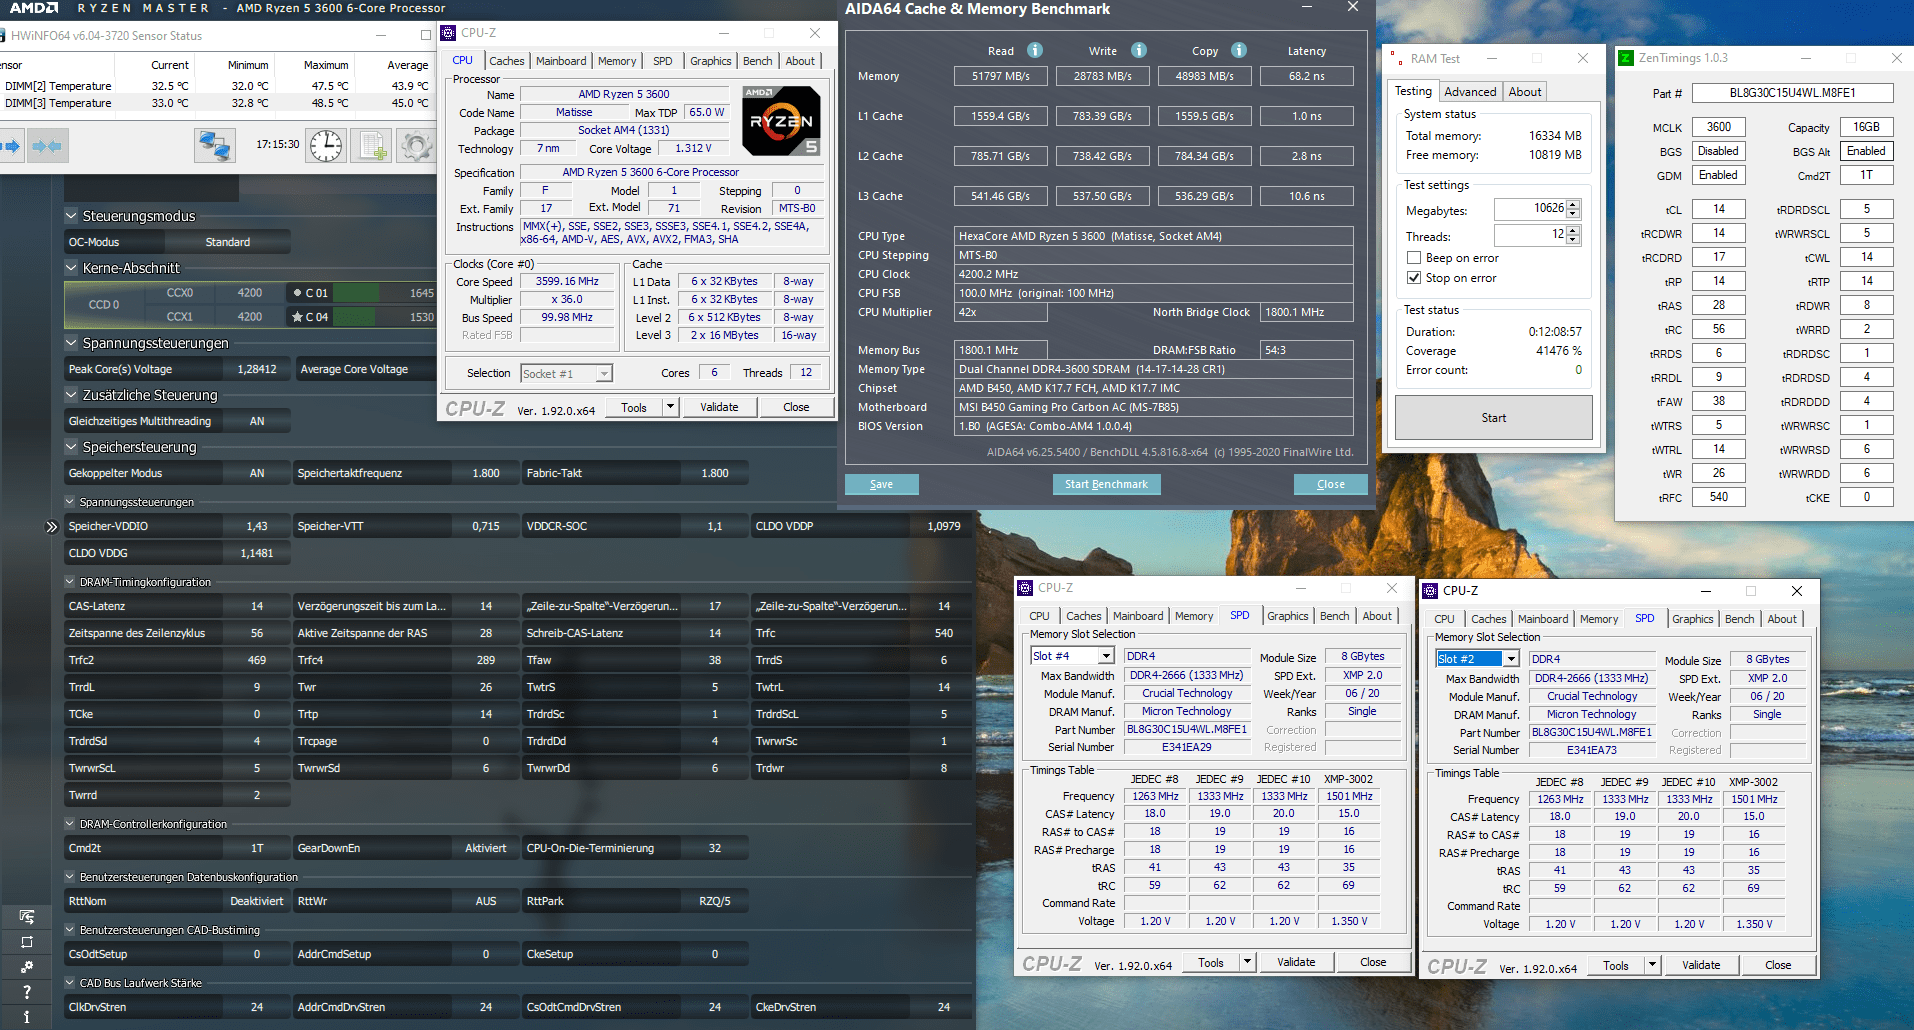
Task: Click the info icon next to Read
Action: (1035, 50)
